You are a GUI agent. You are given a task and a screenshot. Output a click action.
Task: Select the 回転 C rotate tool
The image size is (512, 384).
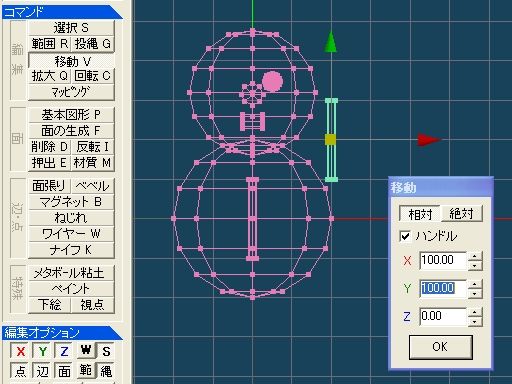(x=93, y=76)
